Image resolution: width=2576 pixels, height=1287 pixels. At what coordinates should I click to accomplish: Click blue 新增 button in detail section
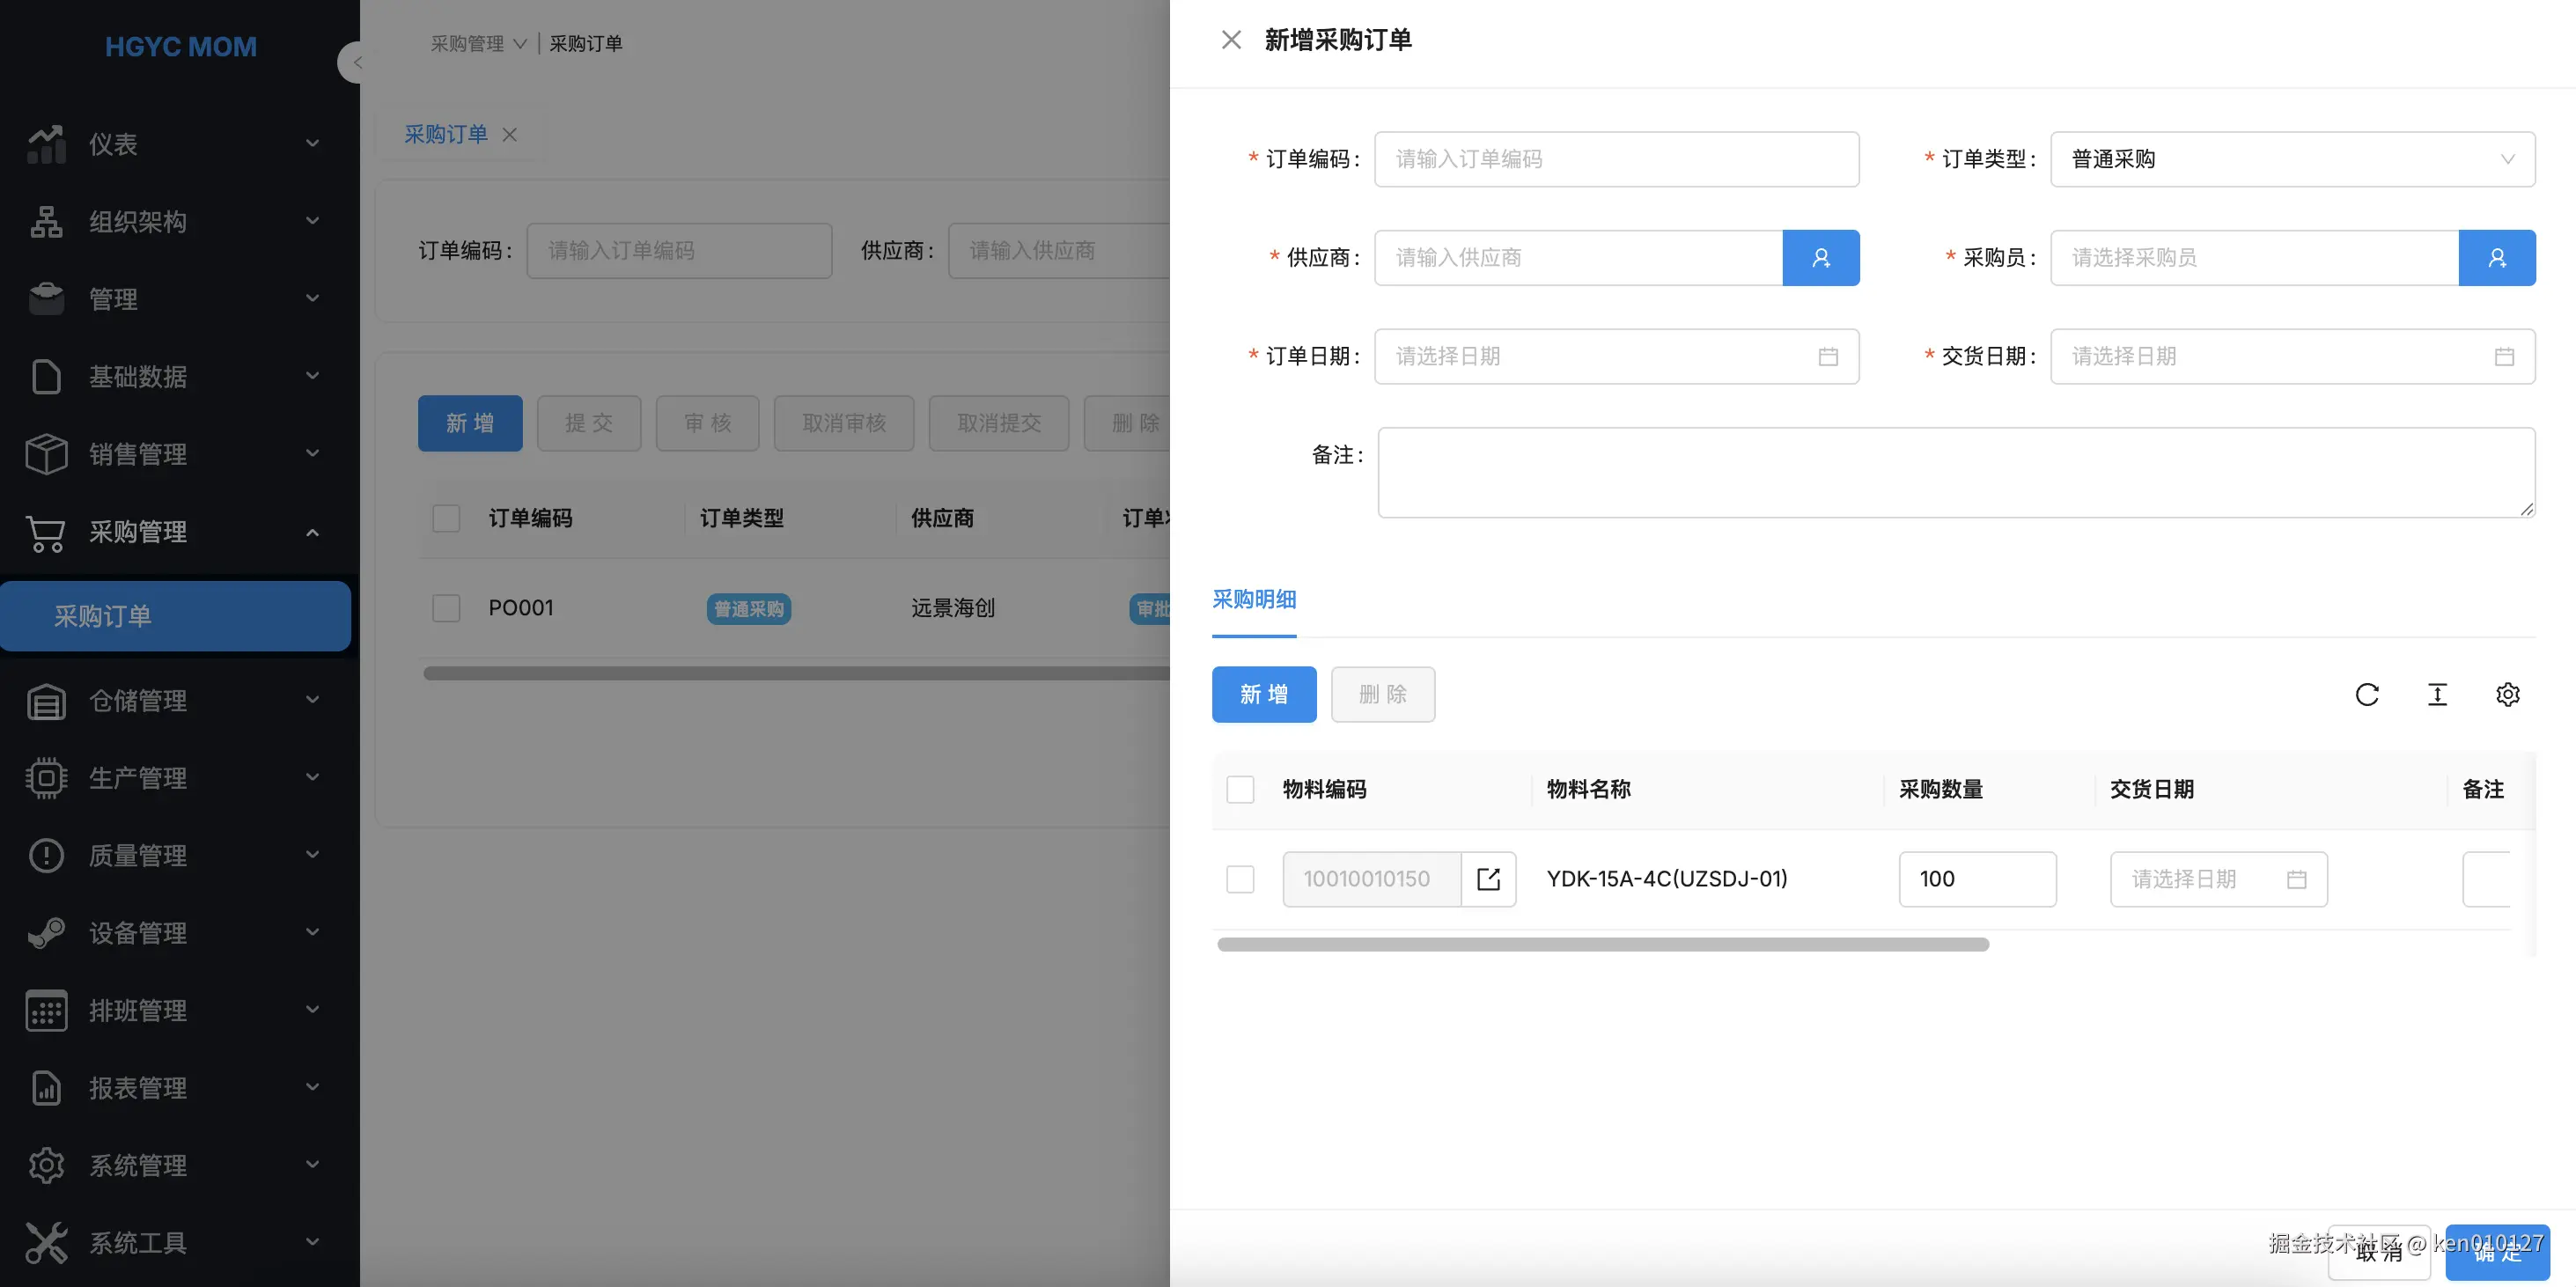1263,694
